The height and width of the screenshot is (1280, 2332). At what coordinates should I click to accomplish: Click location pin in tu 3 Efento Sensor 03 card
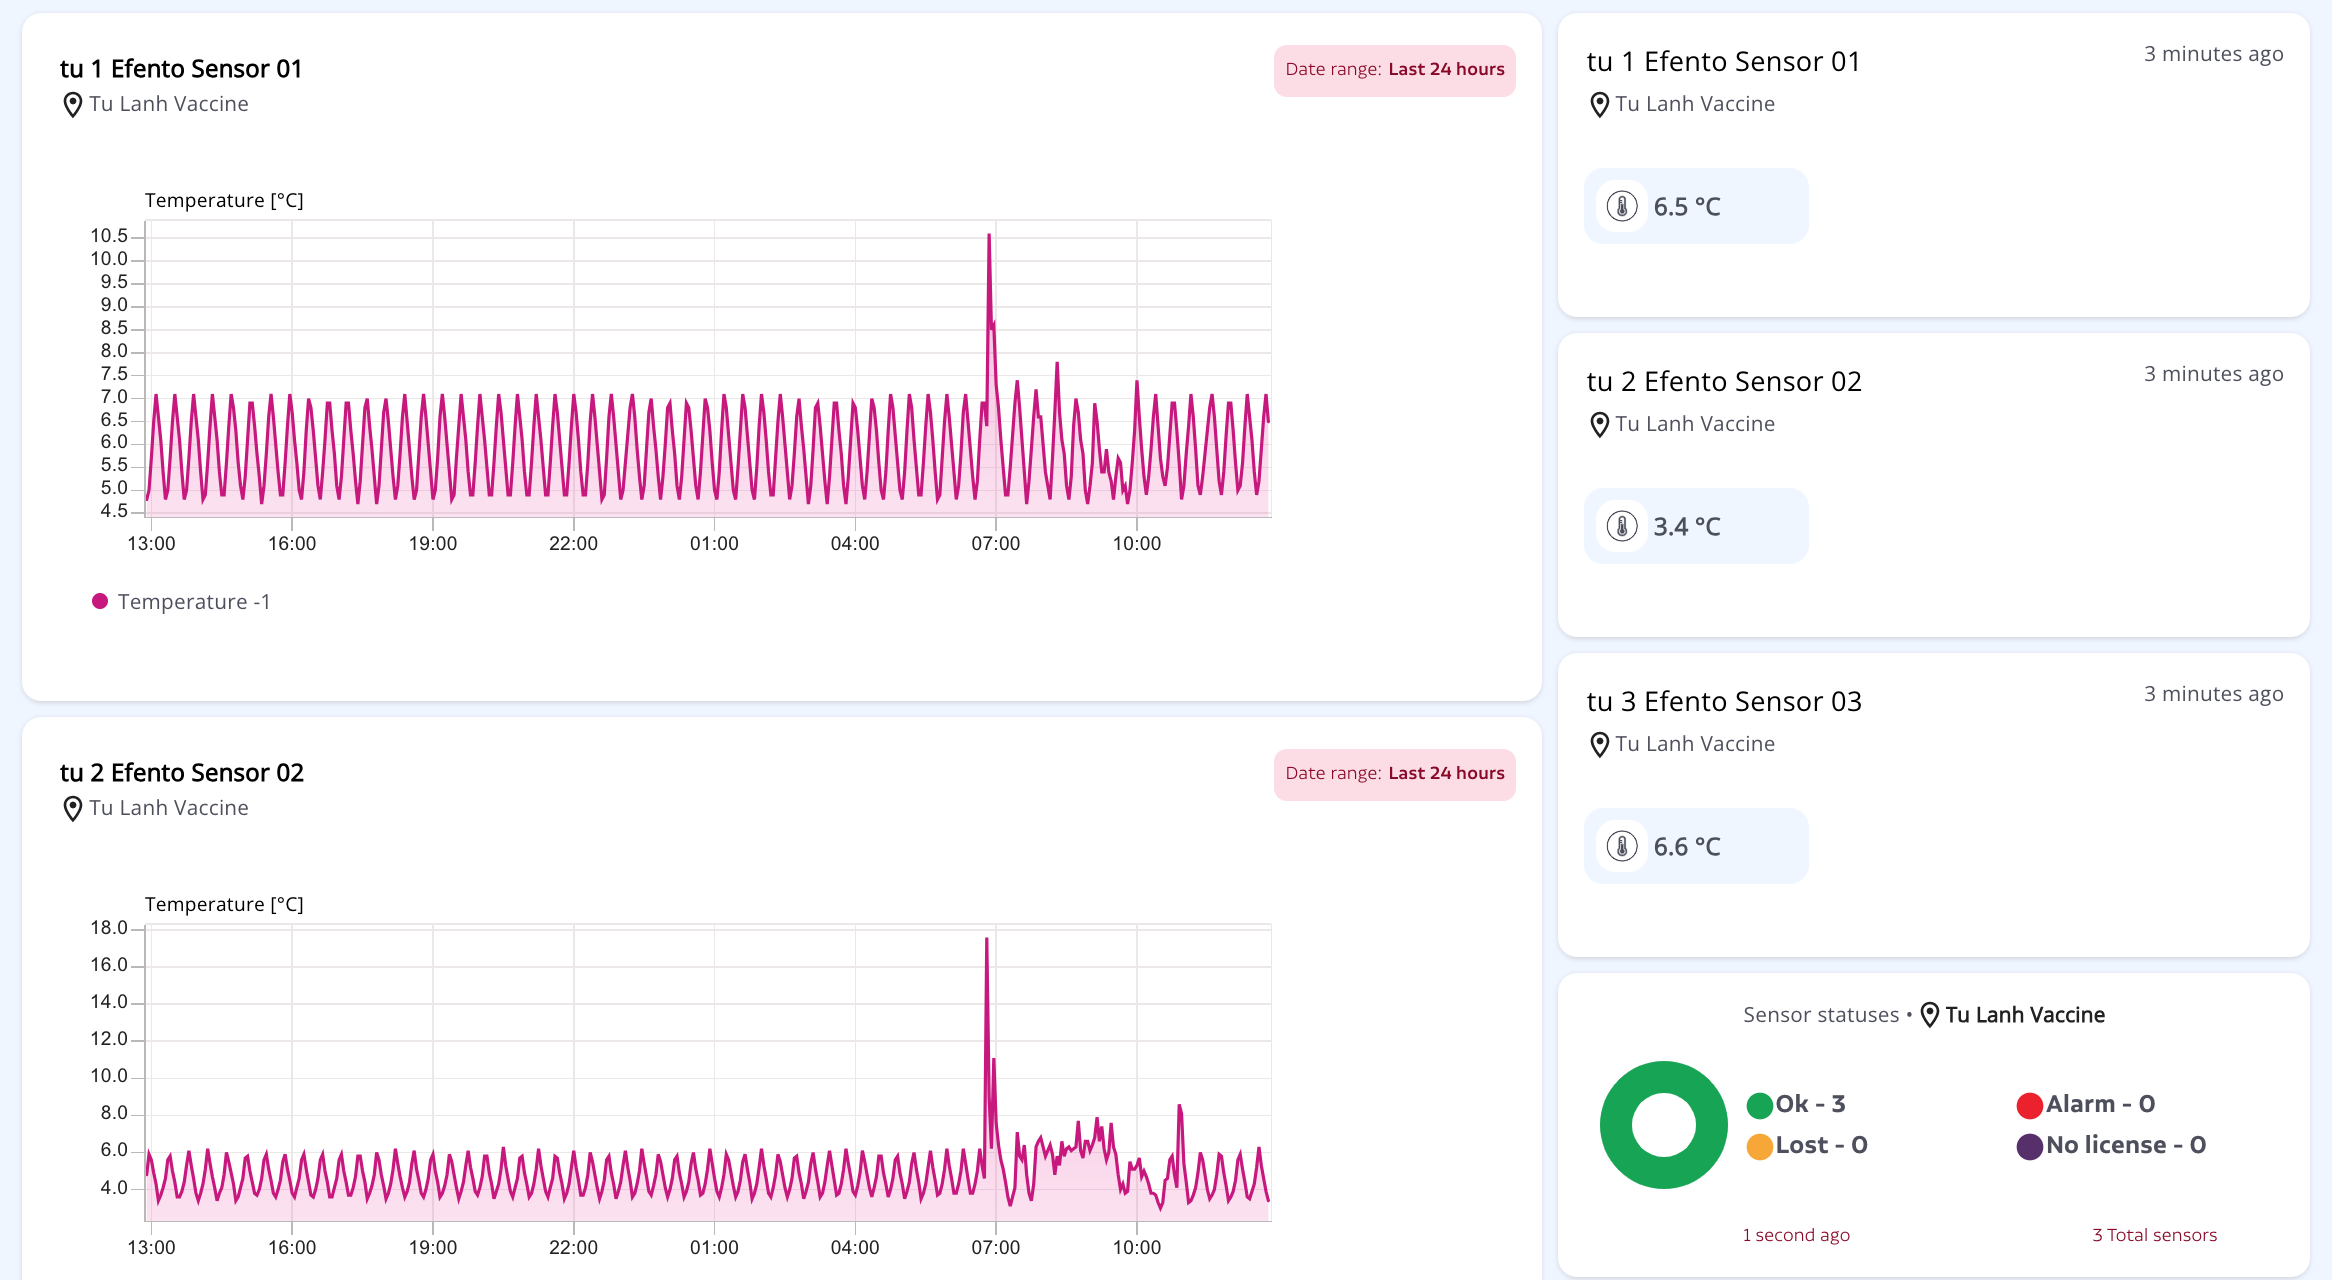click(x=1599, y=745)
